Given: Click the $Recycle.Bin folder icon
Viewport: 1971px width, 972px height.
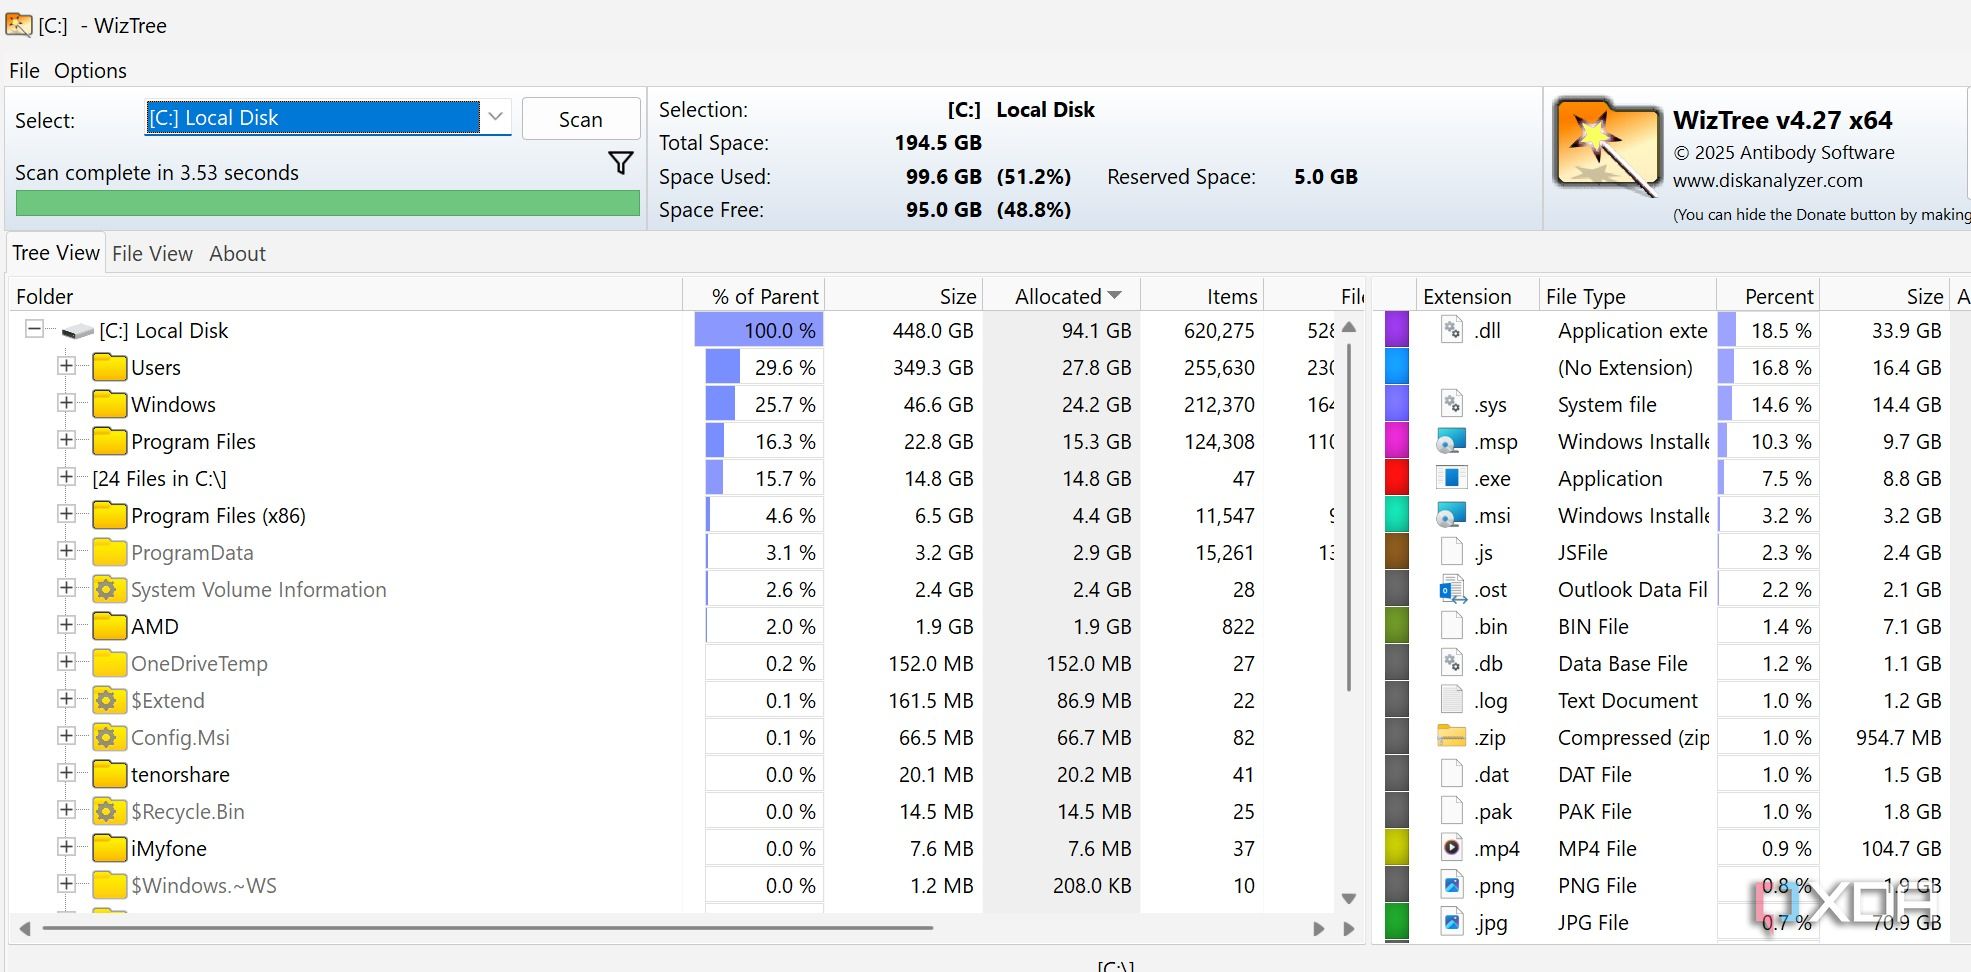Looking at the screenshot, I should [x=109, y=812].
